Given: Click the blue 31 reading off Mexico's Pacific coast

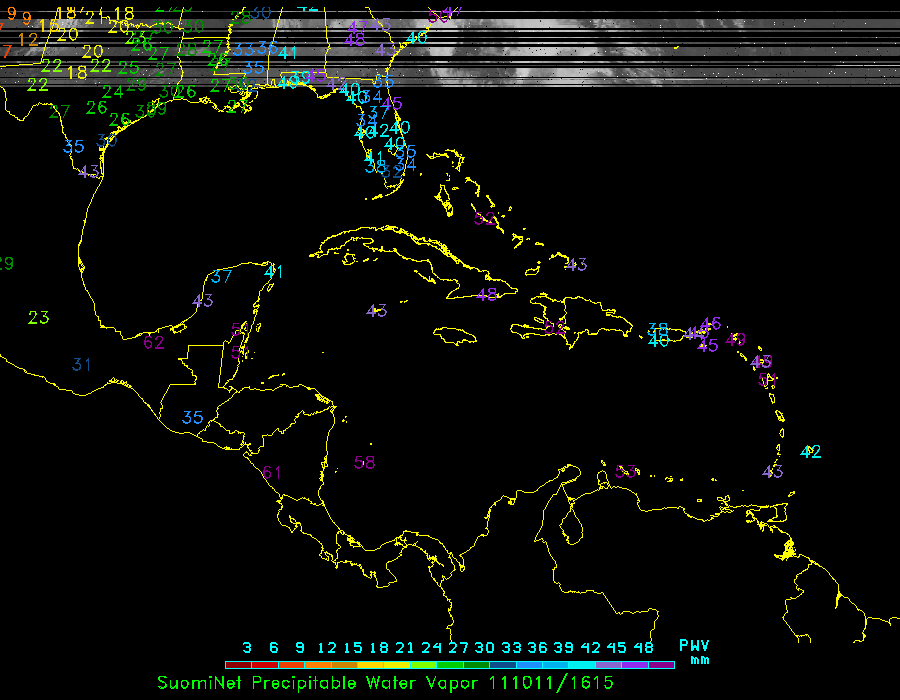Looking at the screenshot, I should [x=82, y=365].
